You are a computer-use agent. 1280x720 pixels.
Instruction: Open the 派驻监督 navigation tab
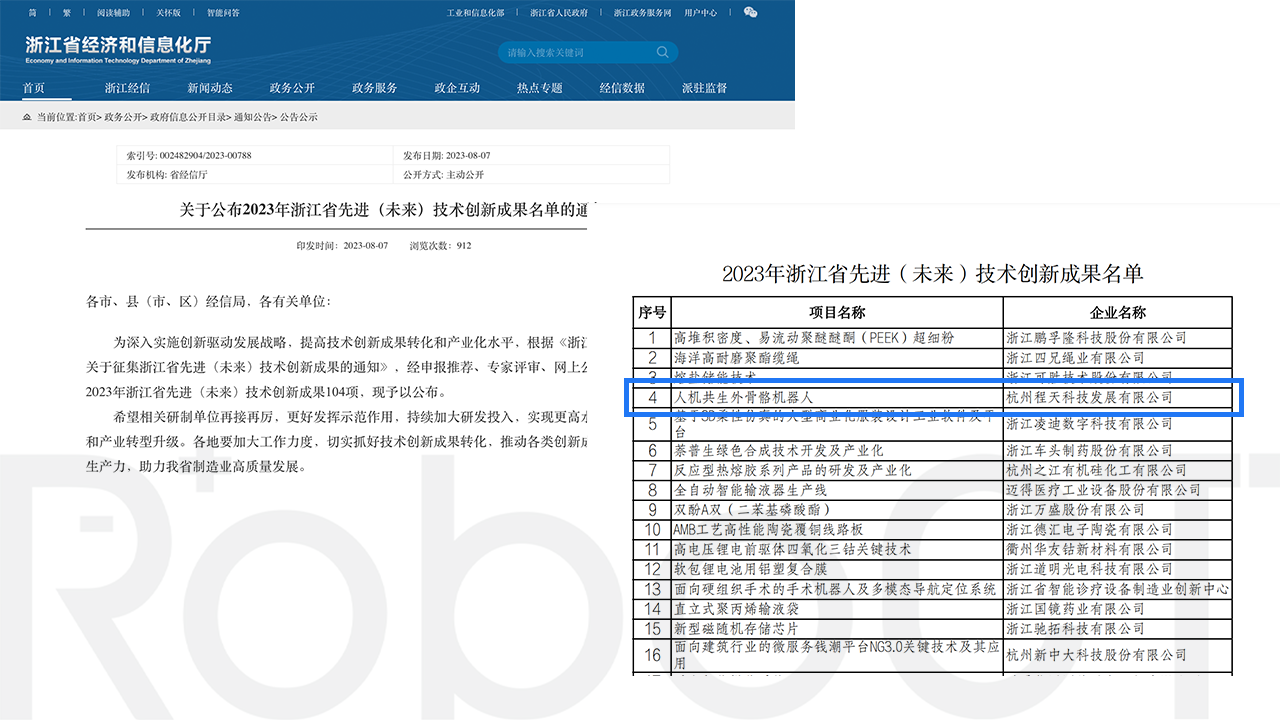click(704, 88)
